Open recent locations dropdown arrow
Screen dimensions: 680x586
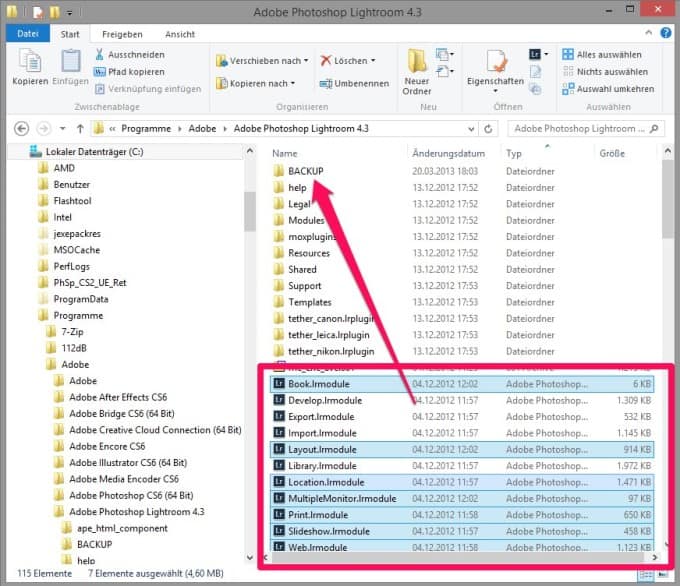[x=62, y=129]
